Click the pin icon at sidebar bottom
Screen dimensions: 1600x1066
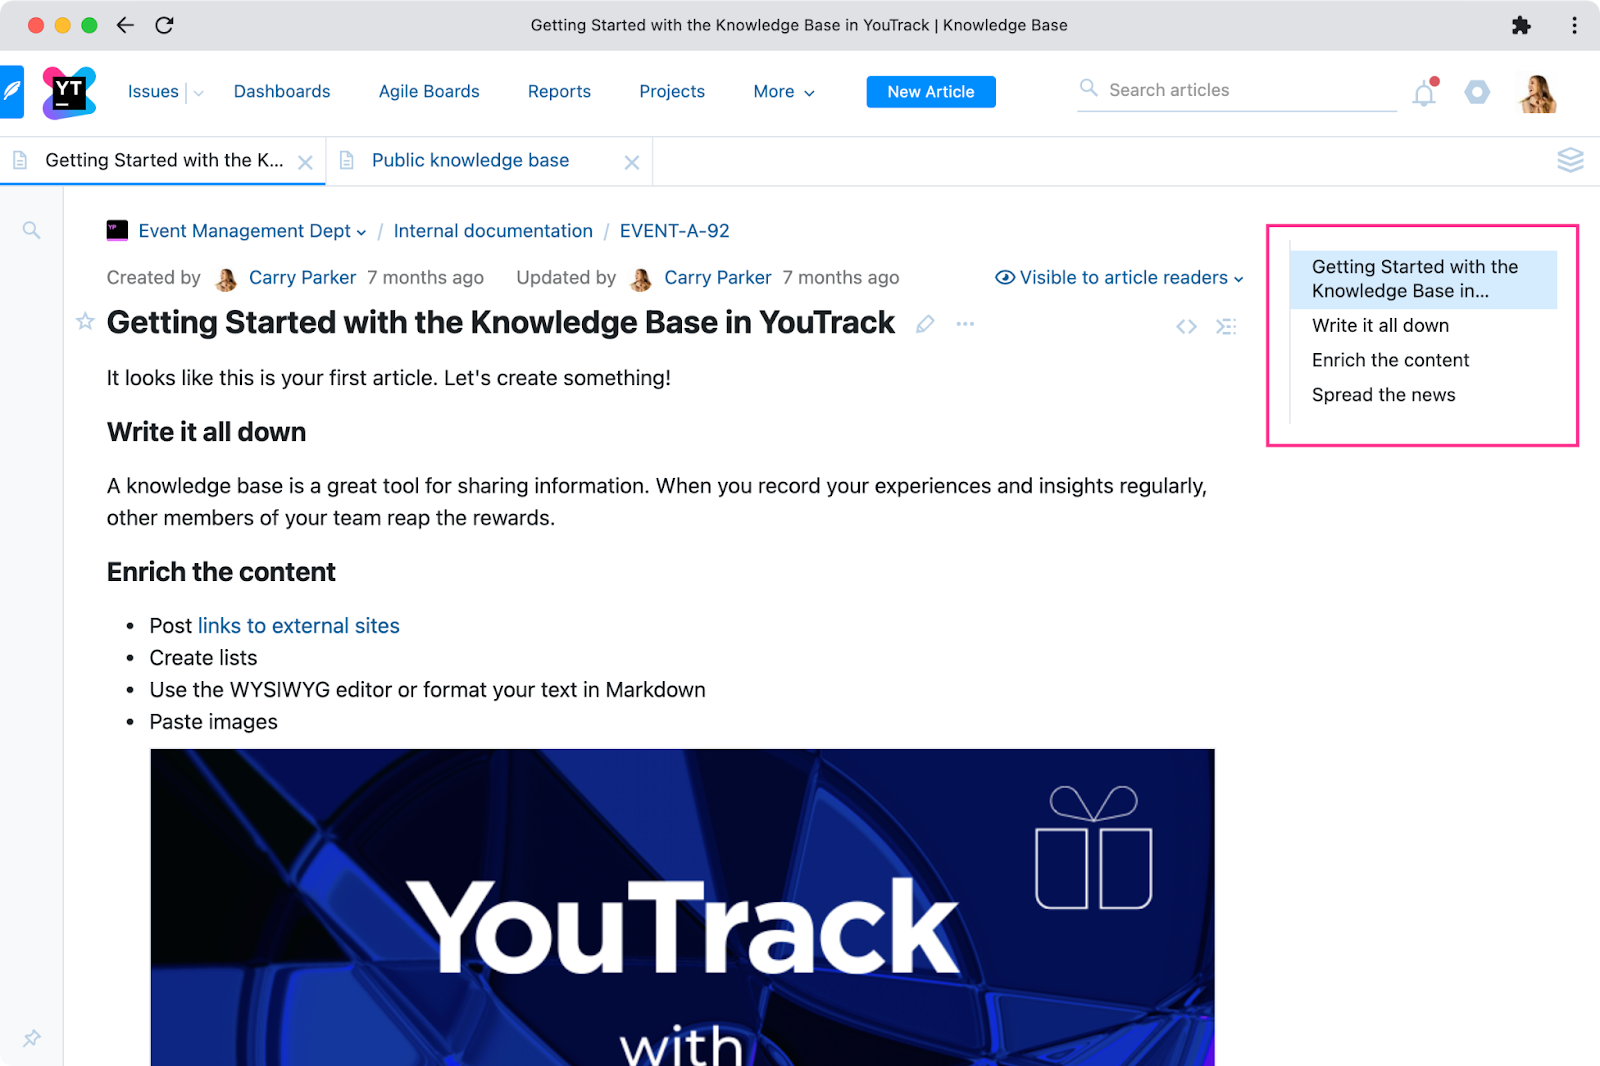tap(32, 1038)
